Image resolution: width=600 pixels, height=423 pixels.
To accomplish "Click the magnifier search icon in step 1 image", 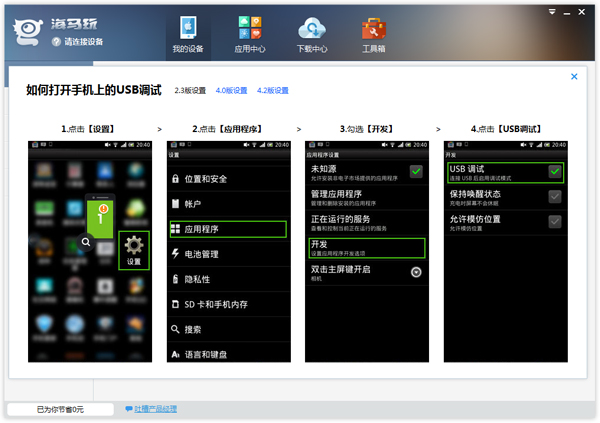I will (x=86, y=242).
